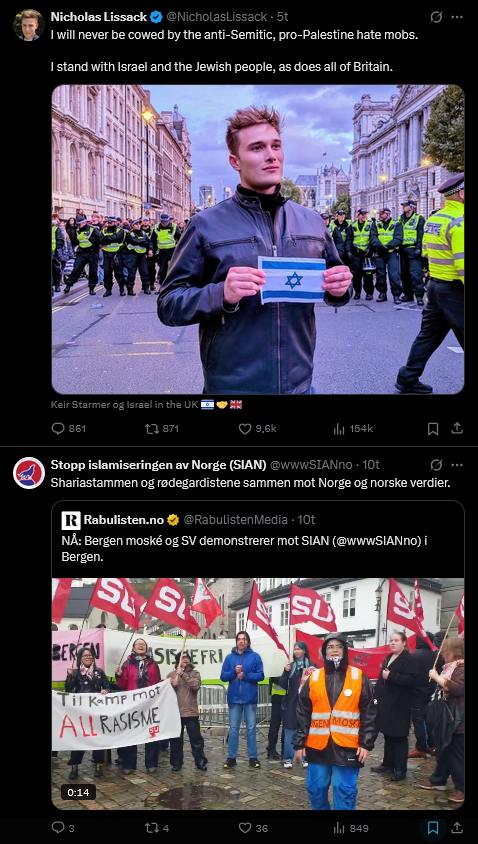The width and height of the screenshot is (478, 844).
Task: Bookmark the Nicholas Lissack post
Action: (x=433, y=428)
